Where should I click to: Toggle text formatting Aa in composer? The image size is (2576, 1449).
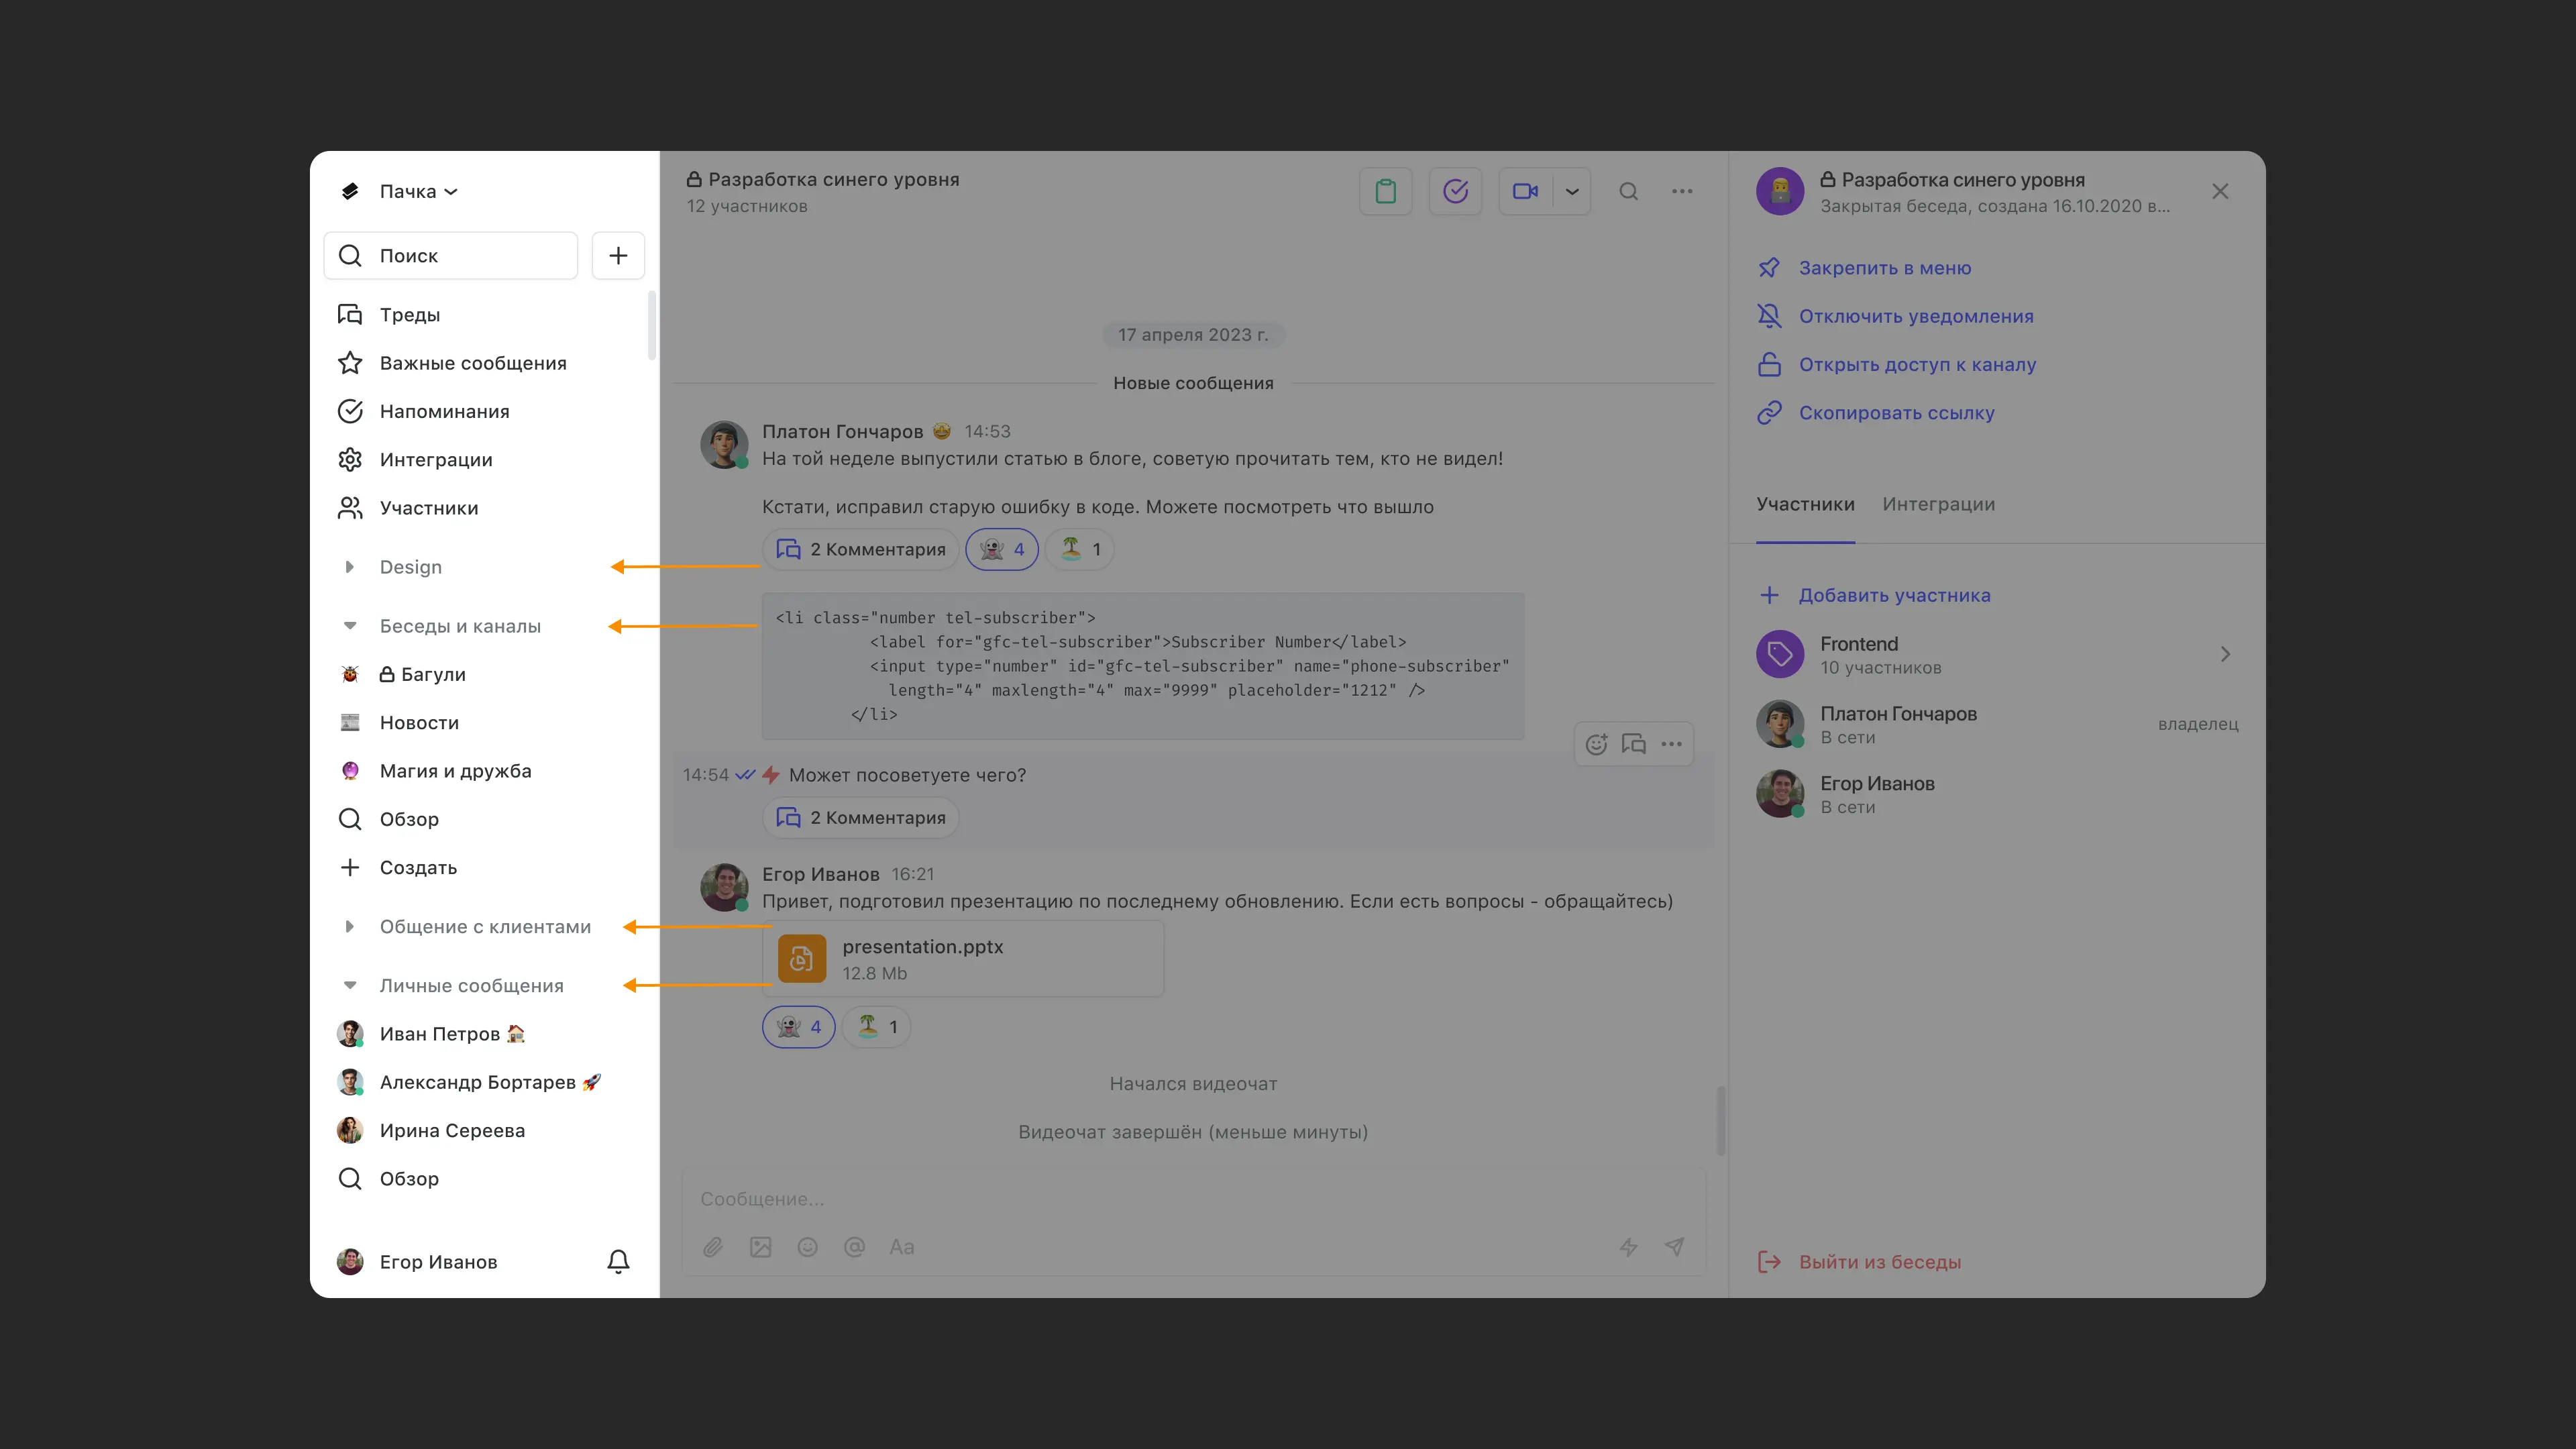pos(901,1247)
